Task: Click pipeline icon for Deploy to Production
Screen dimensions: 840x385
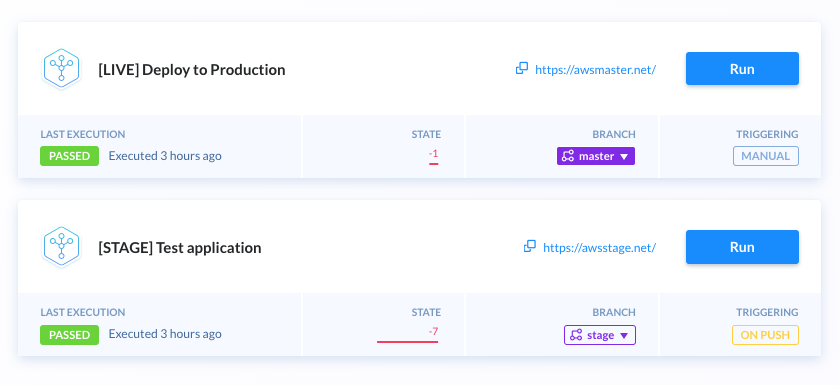Action: (61, 68)
